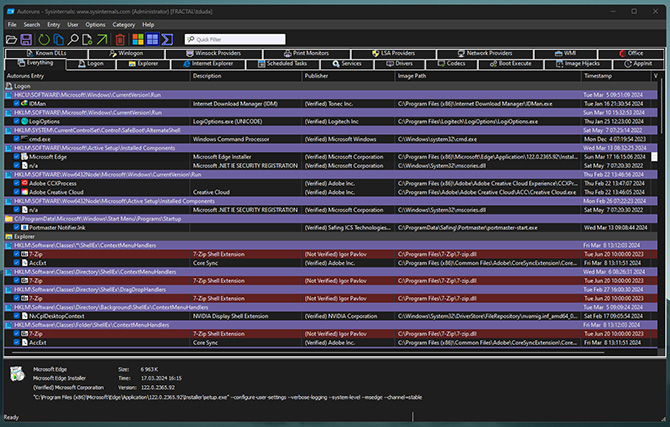Screen dimensions: 670x427
Task: Click the NvCplDesktopContext file icon
Action: coord(24,316)
